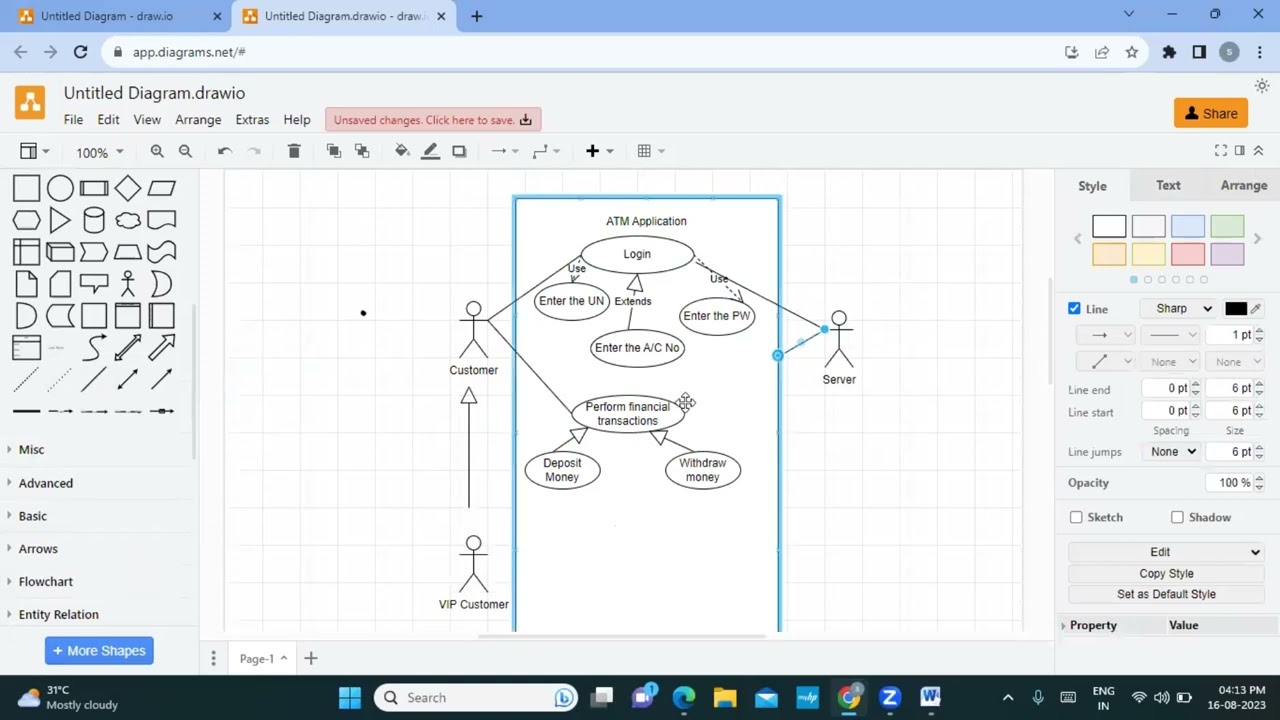Viewport: 1280px width, 720px height.
Task: Select the cloud shape in palette
Action: [x=128, y=220]
